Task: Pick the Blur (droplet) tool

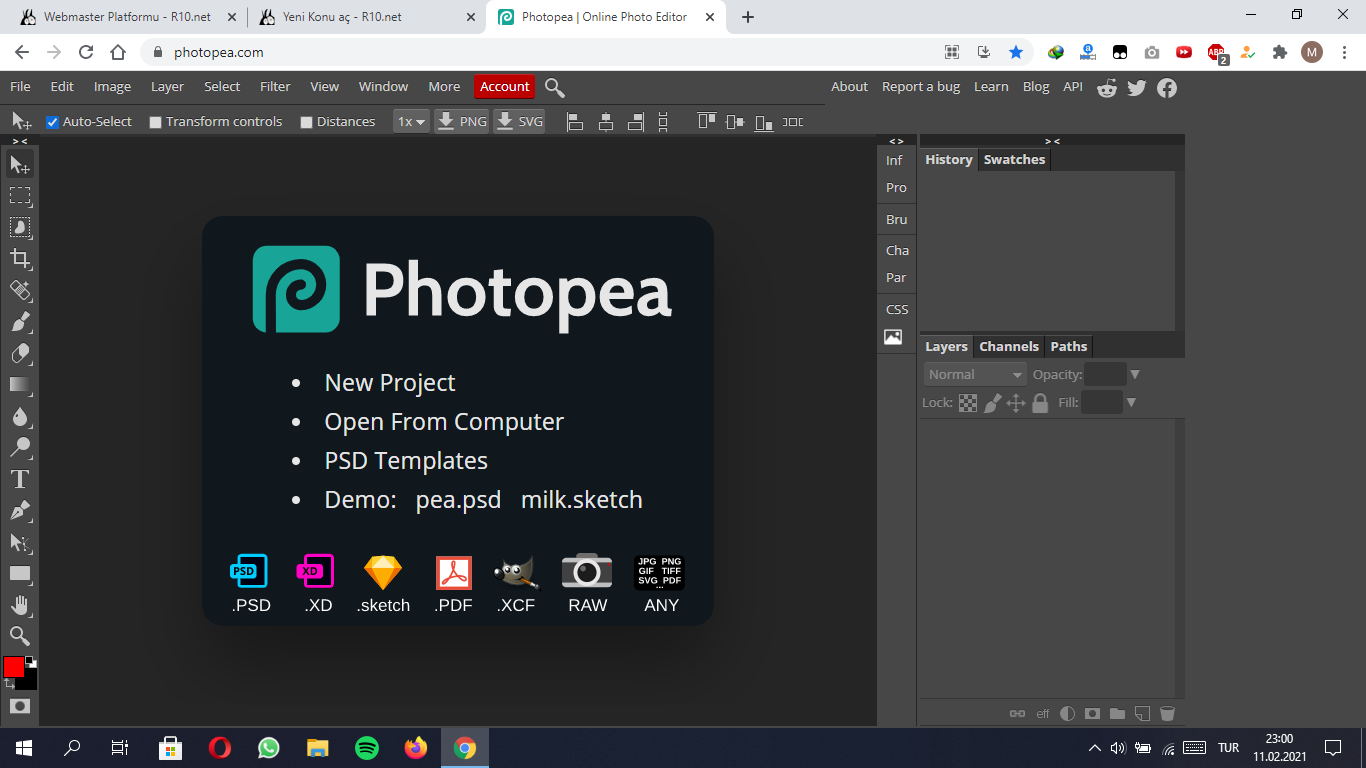Action: pos(20,416)
